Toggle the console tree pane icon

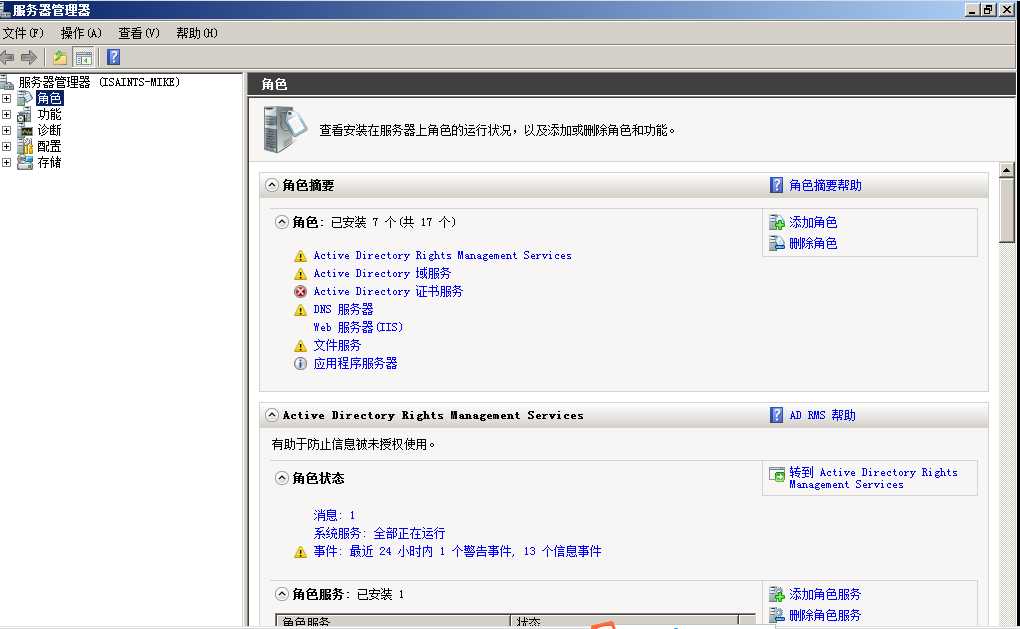coord(84,58)
